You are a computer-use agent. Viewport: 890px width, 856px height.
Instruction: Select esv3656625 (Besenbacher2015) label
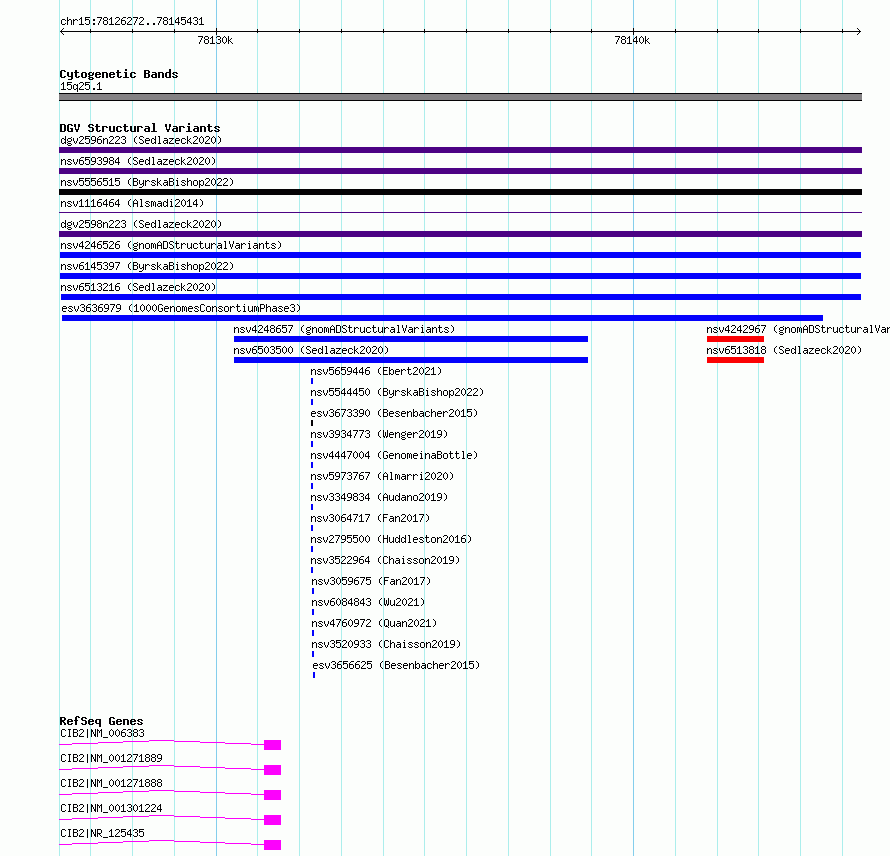[396, 665]
